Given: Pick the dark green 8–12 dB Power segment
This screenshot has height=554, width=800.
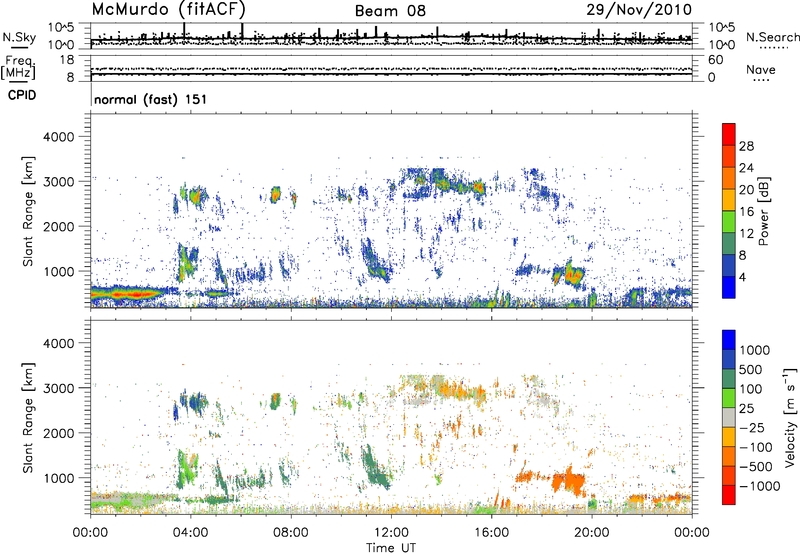Looking at the screenshot, I should [729, 244].
